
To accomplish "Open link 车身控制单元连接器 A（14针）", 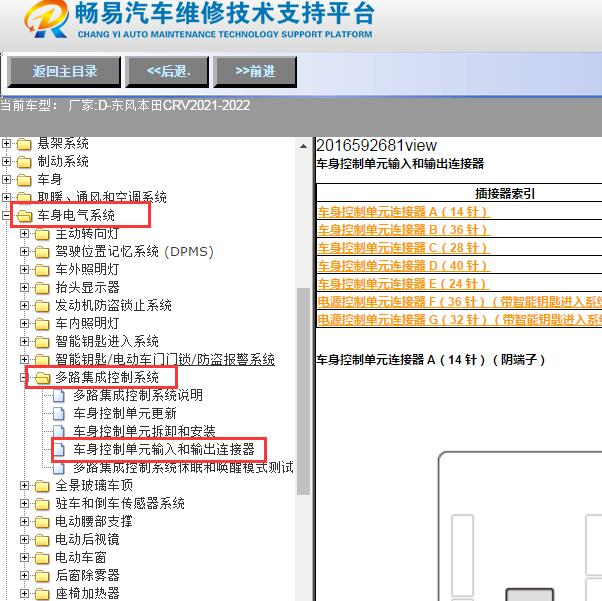I will pyautogui.click(x=403, y=212).
